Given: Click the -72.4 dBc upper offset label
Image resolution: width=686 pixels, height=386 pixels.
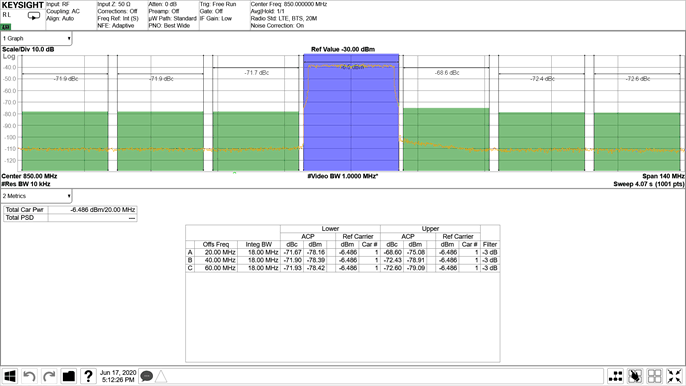Looking at the screenshot, I should coord(542,79).
